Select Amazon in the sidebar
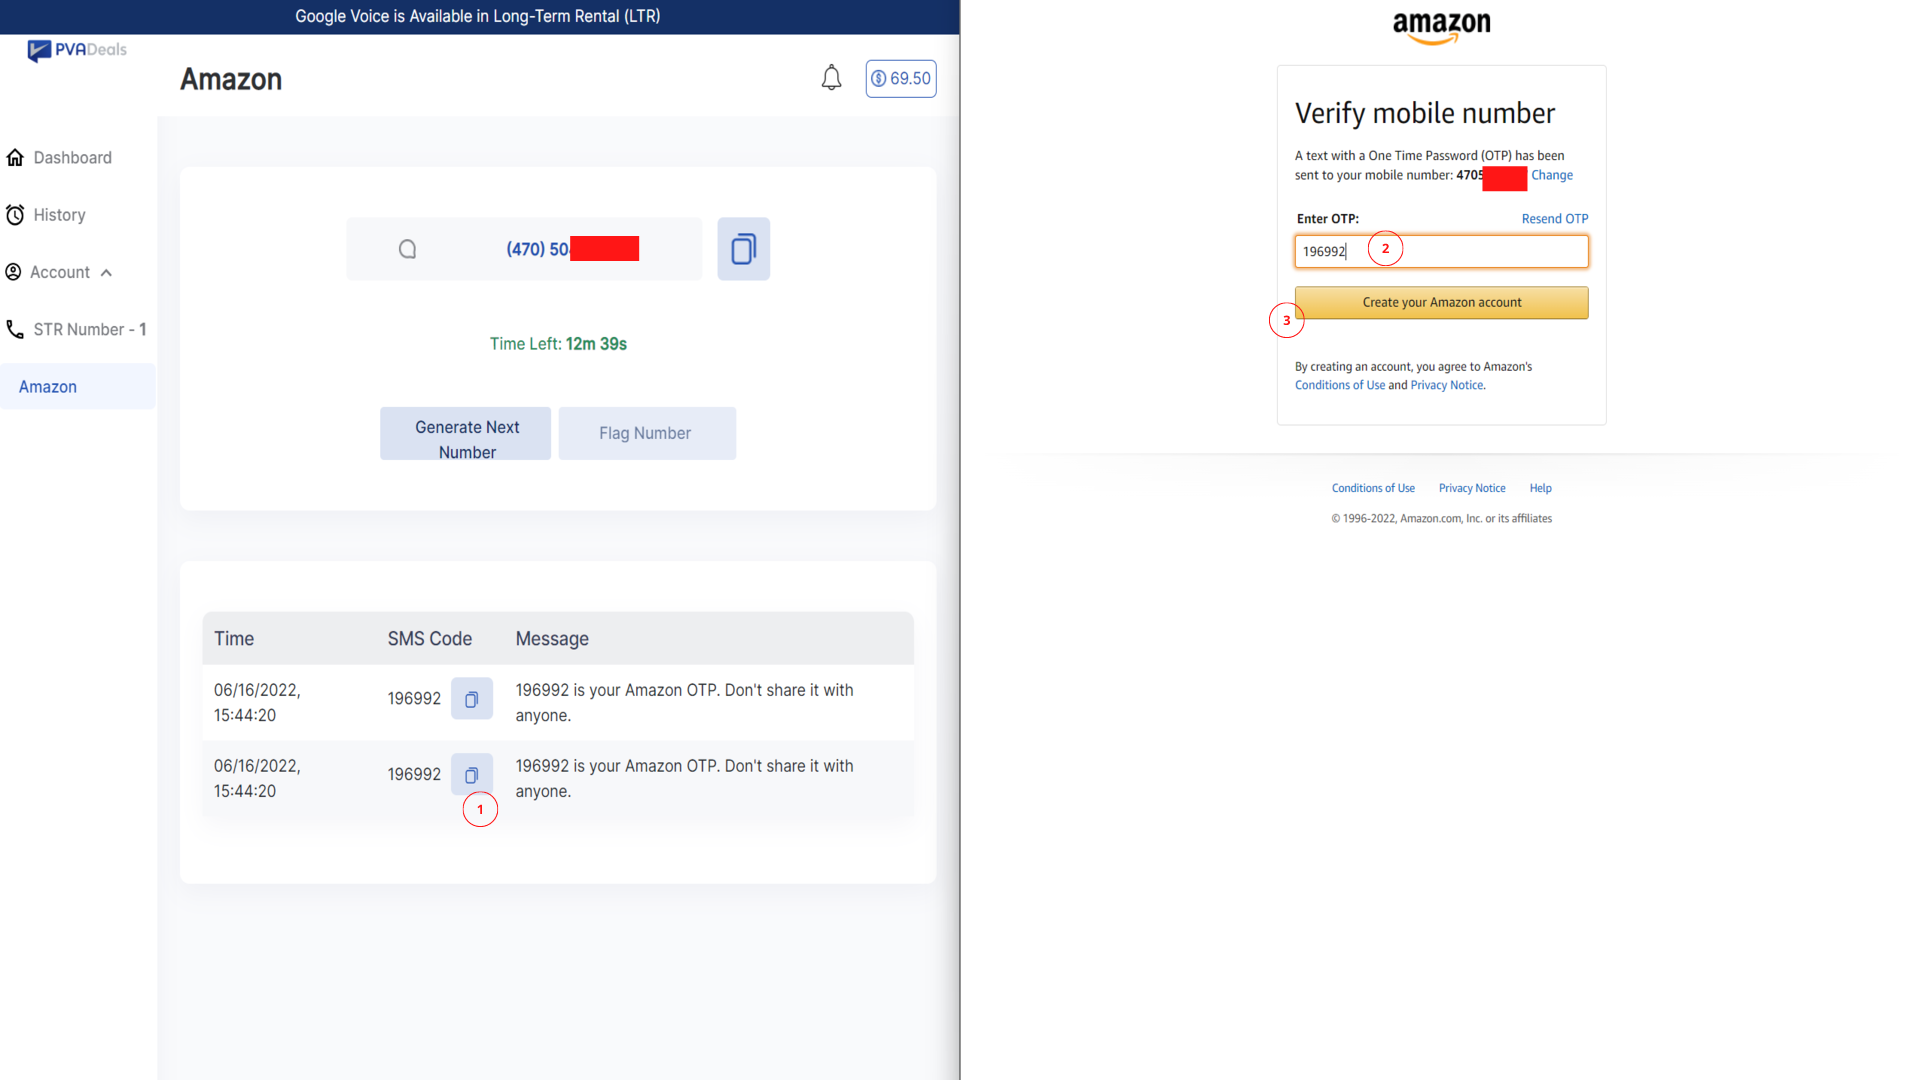The height and width of the screenshot is (1080, 1920). click(x=48, y=387)
